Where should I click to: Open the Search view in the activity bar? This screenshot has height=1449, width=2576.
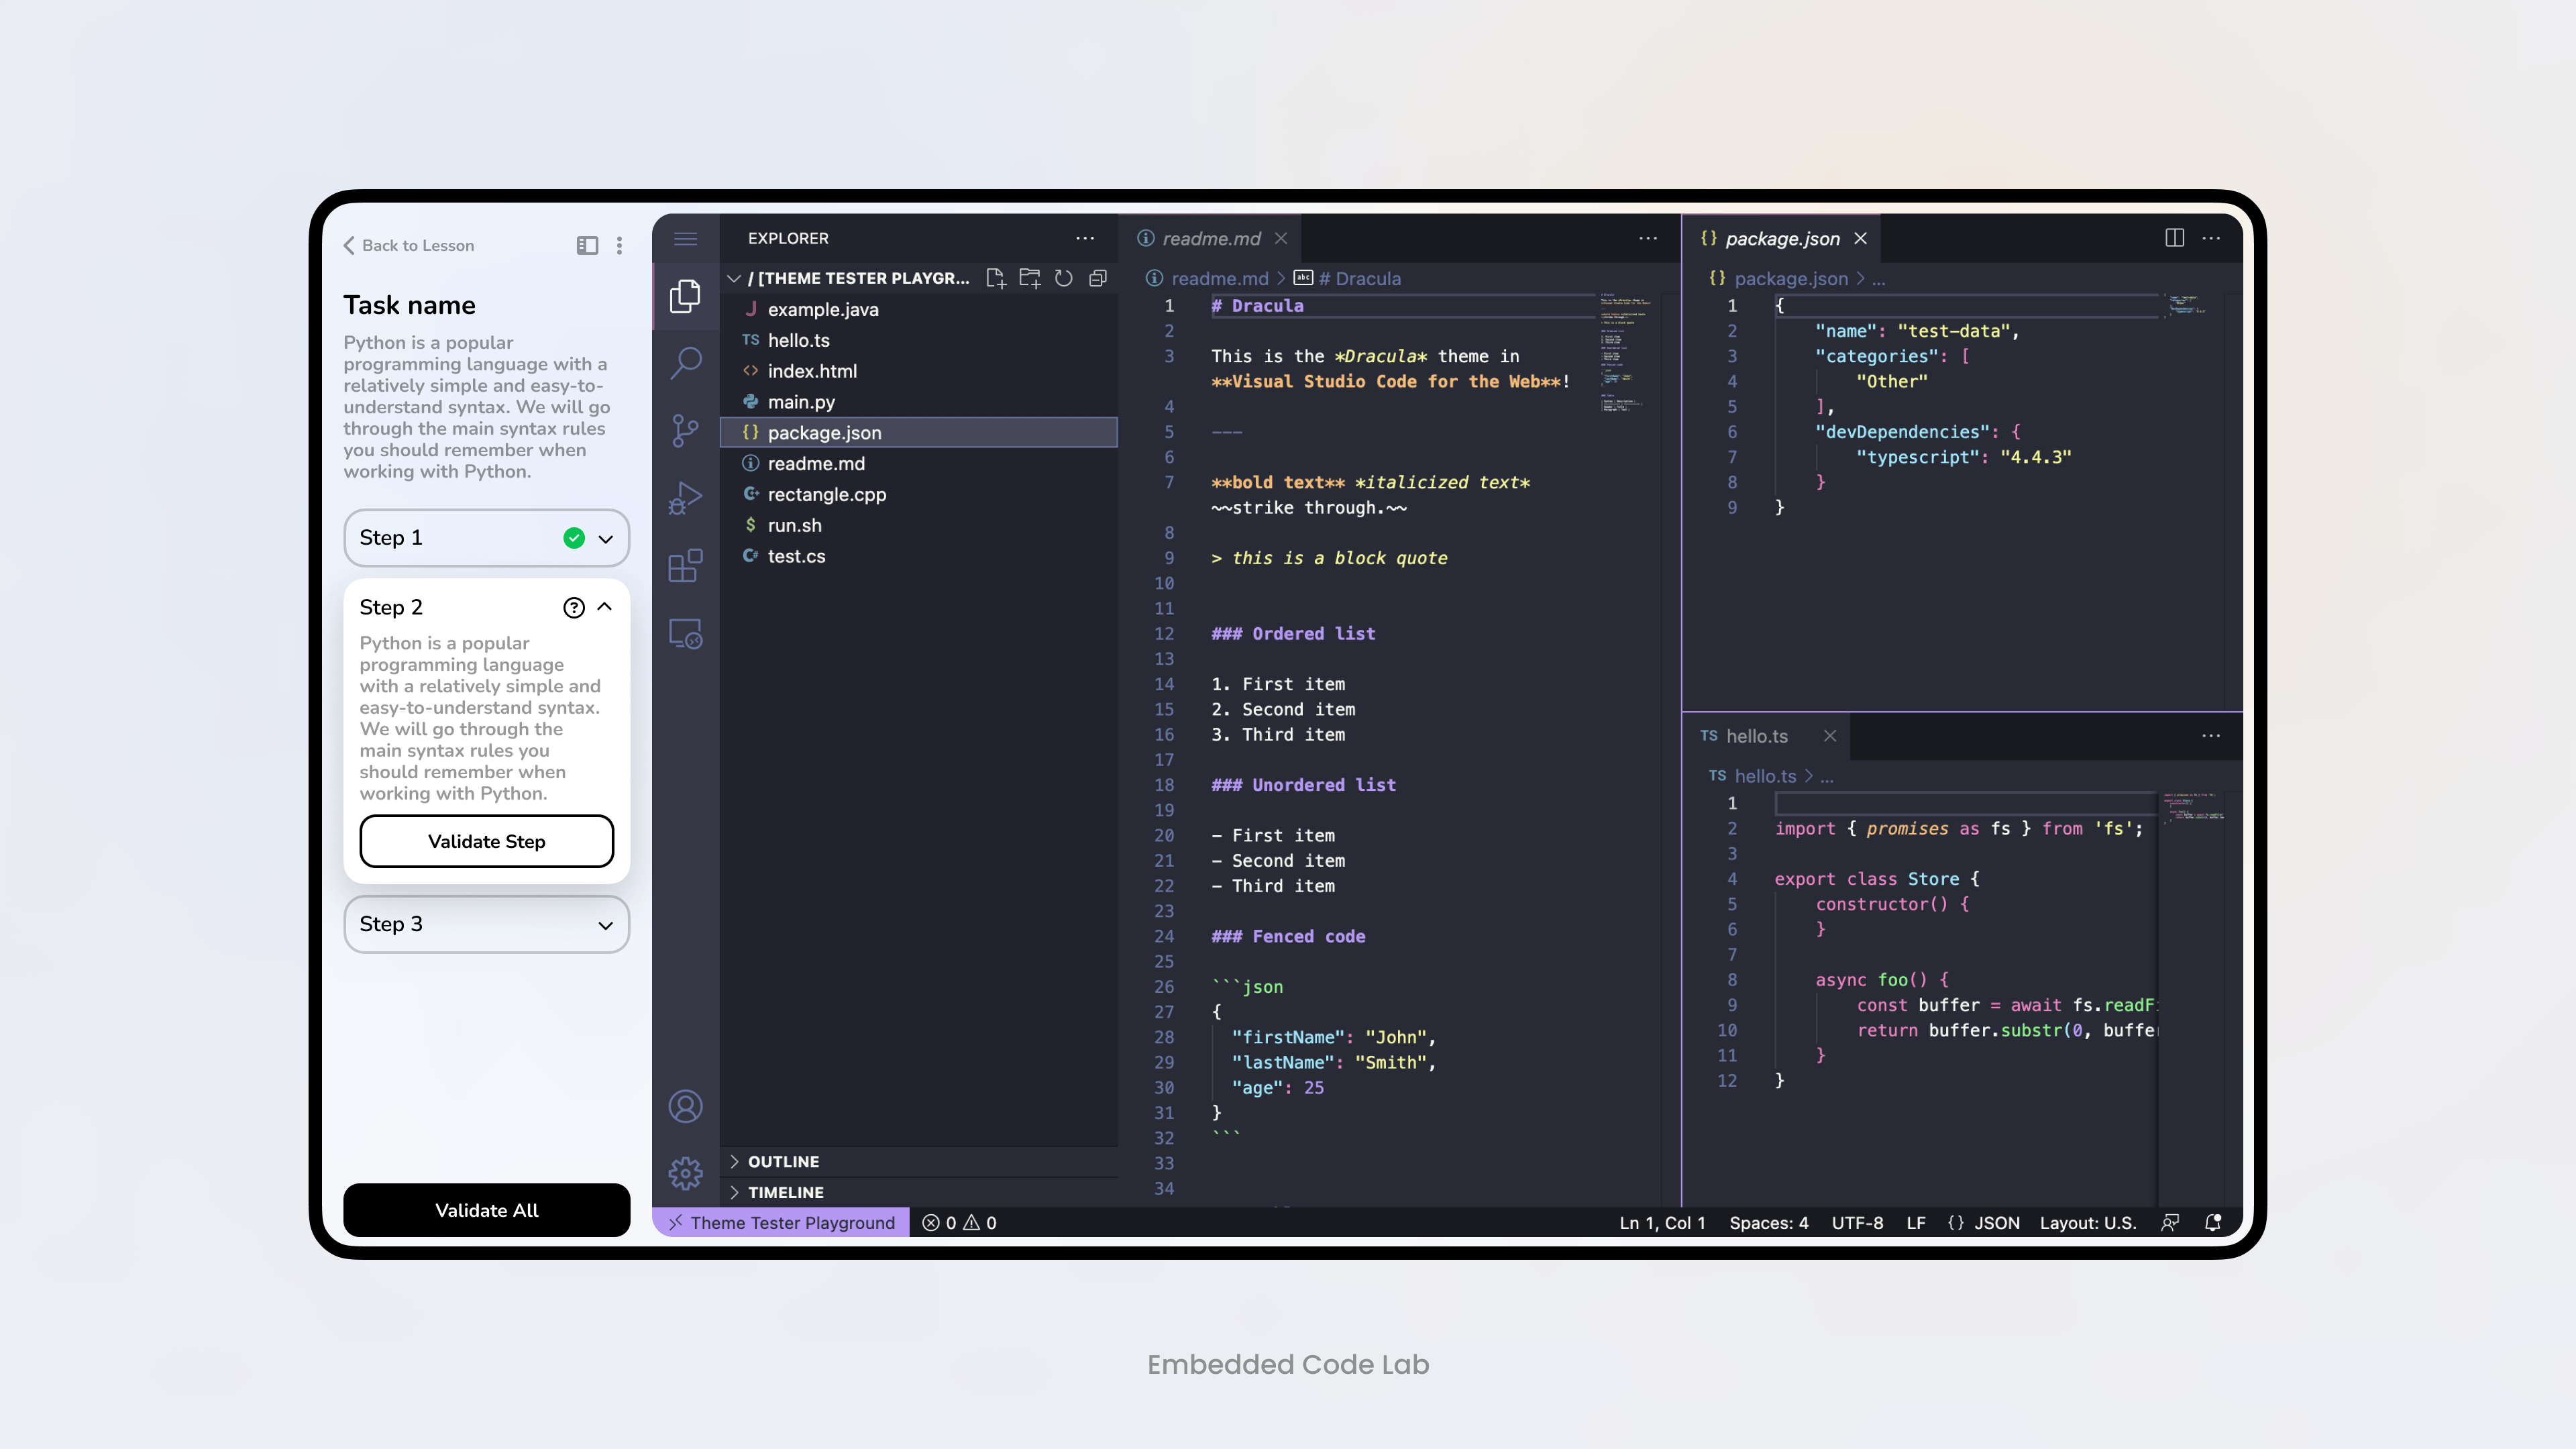pyautogui.click(x=685, y=362)
